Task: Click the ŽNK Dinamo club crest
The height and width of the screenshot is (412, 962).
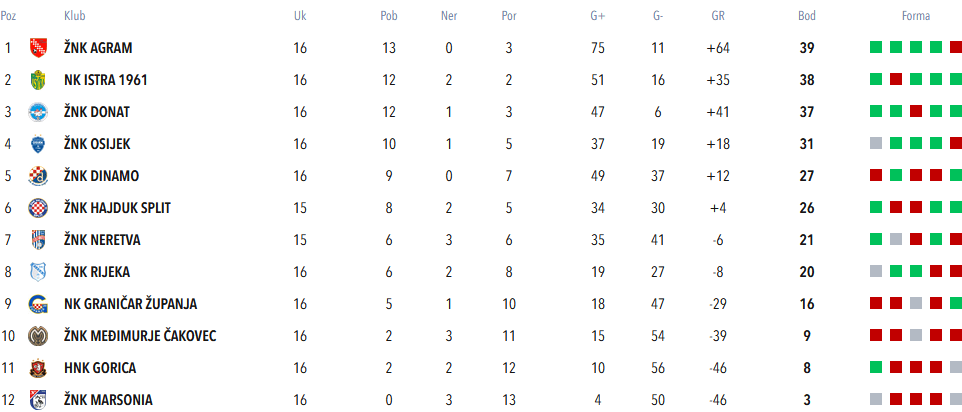Action: point(38,176)
